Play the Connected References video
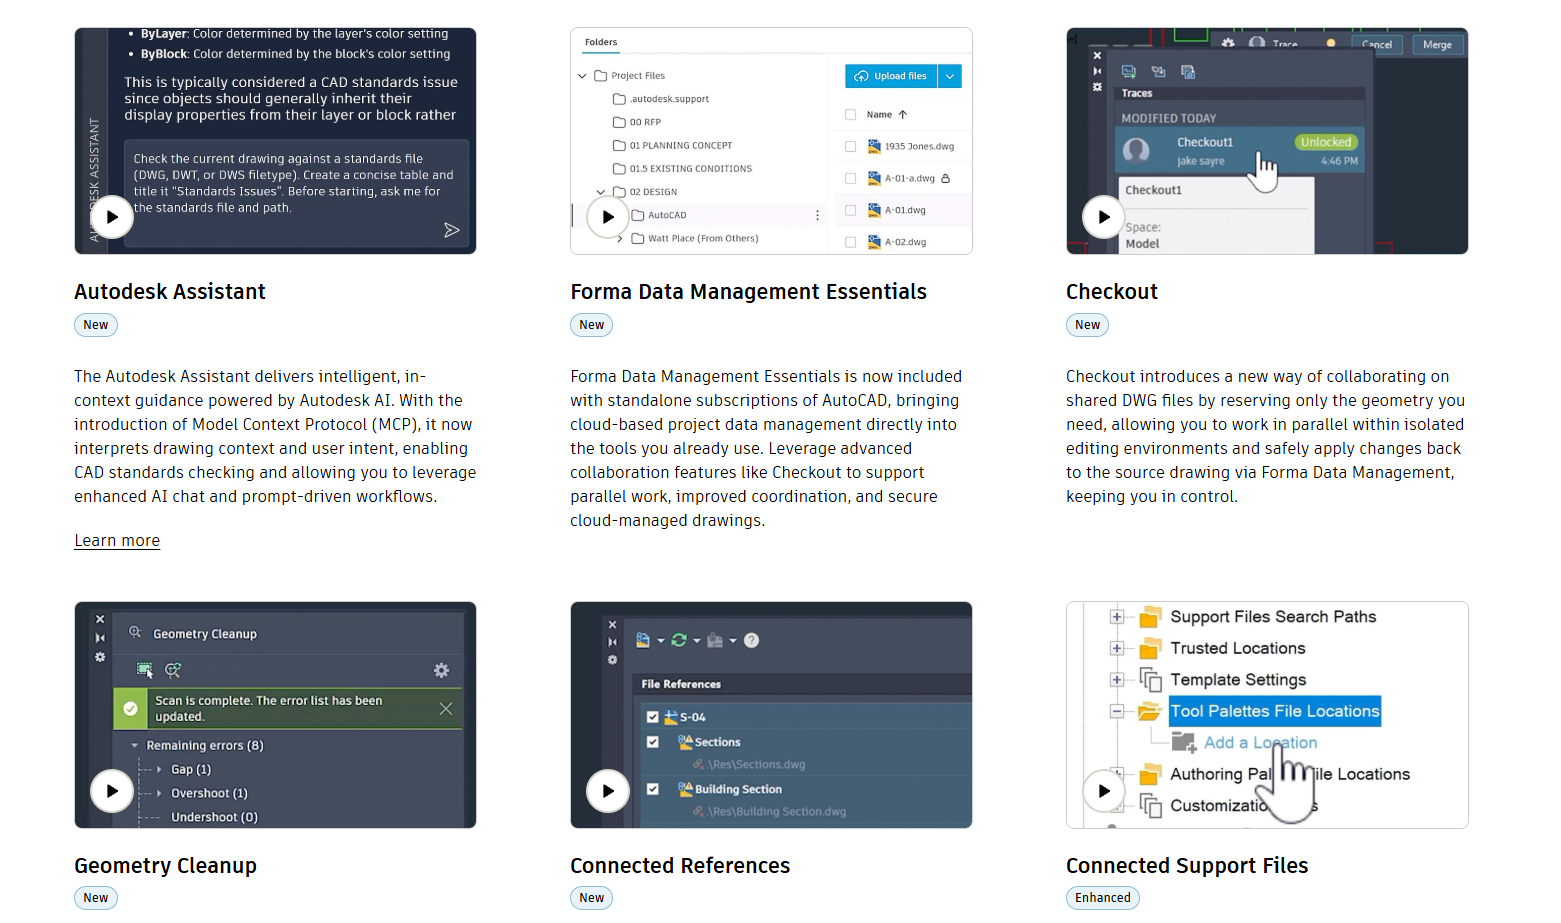The width and height of the screenshot is (1561, 923). (x=608, y=791)
